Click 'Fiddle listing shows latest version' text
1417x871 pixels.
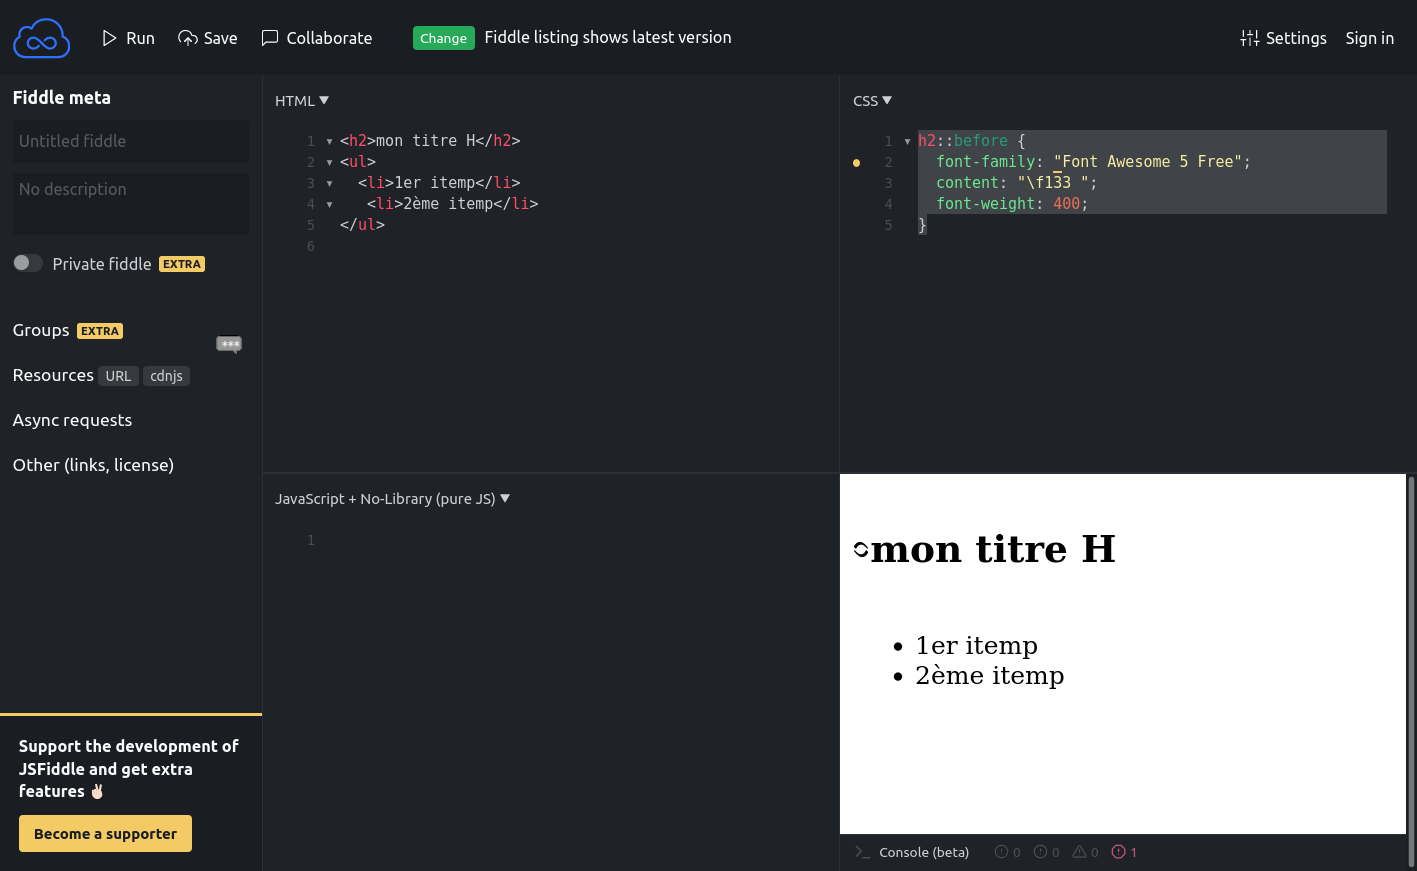point(608,37)
